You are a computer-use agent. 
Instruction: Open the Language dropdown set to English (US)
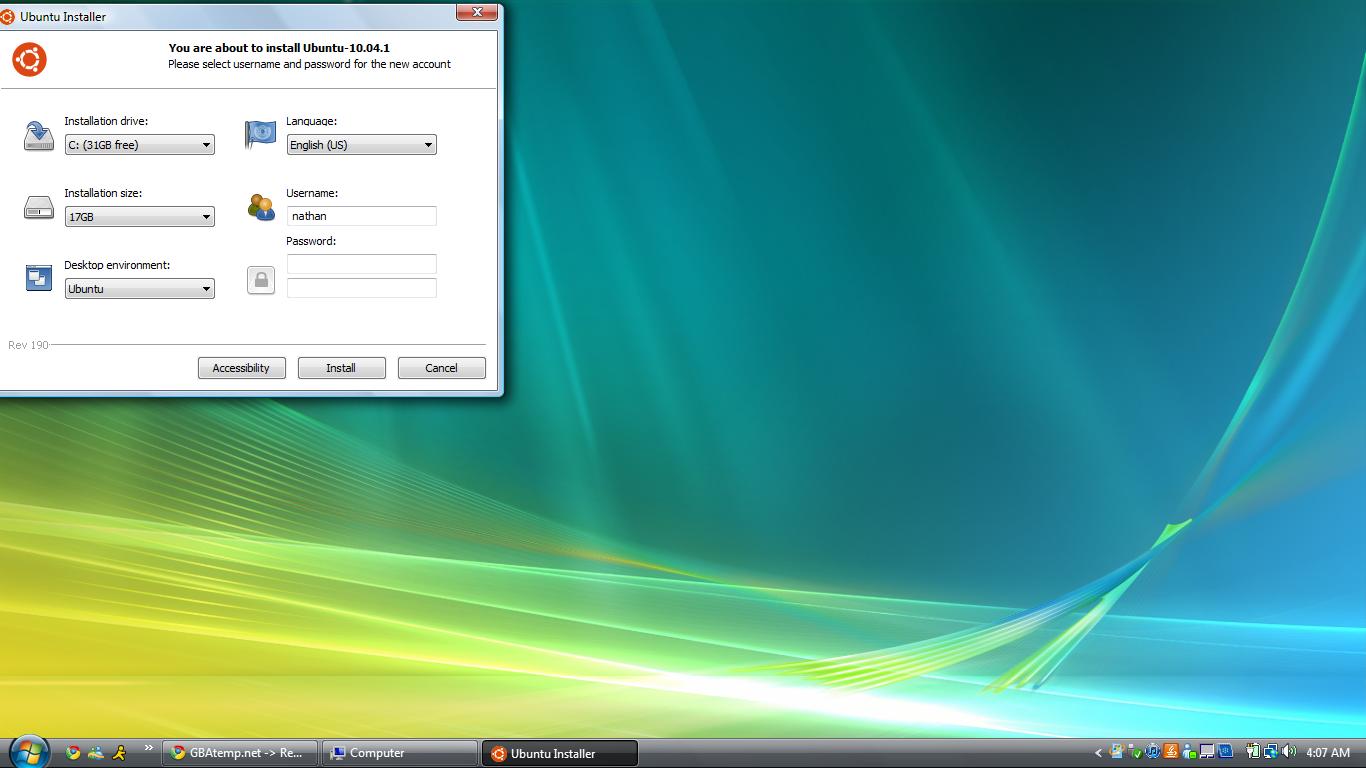362,145
